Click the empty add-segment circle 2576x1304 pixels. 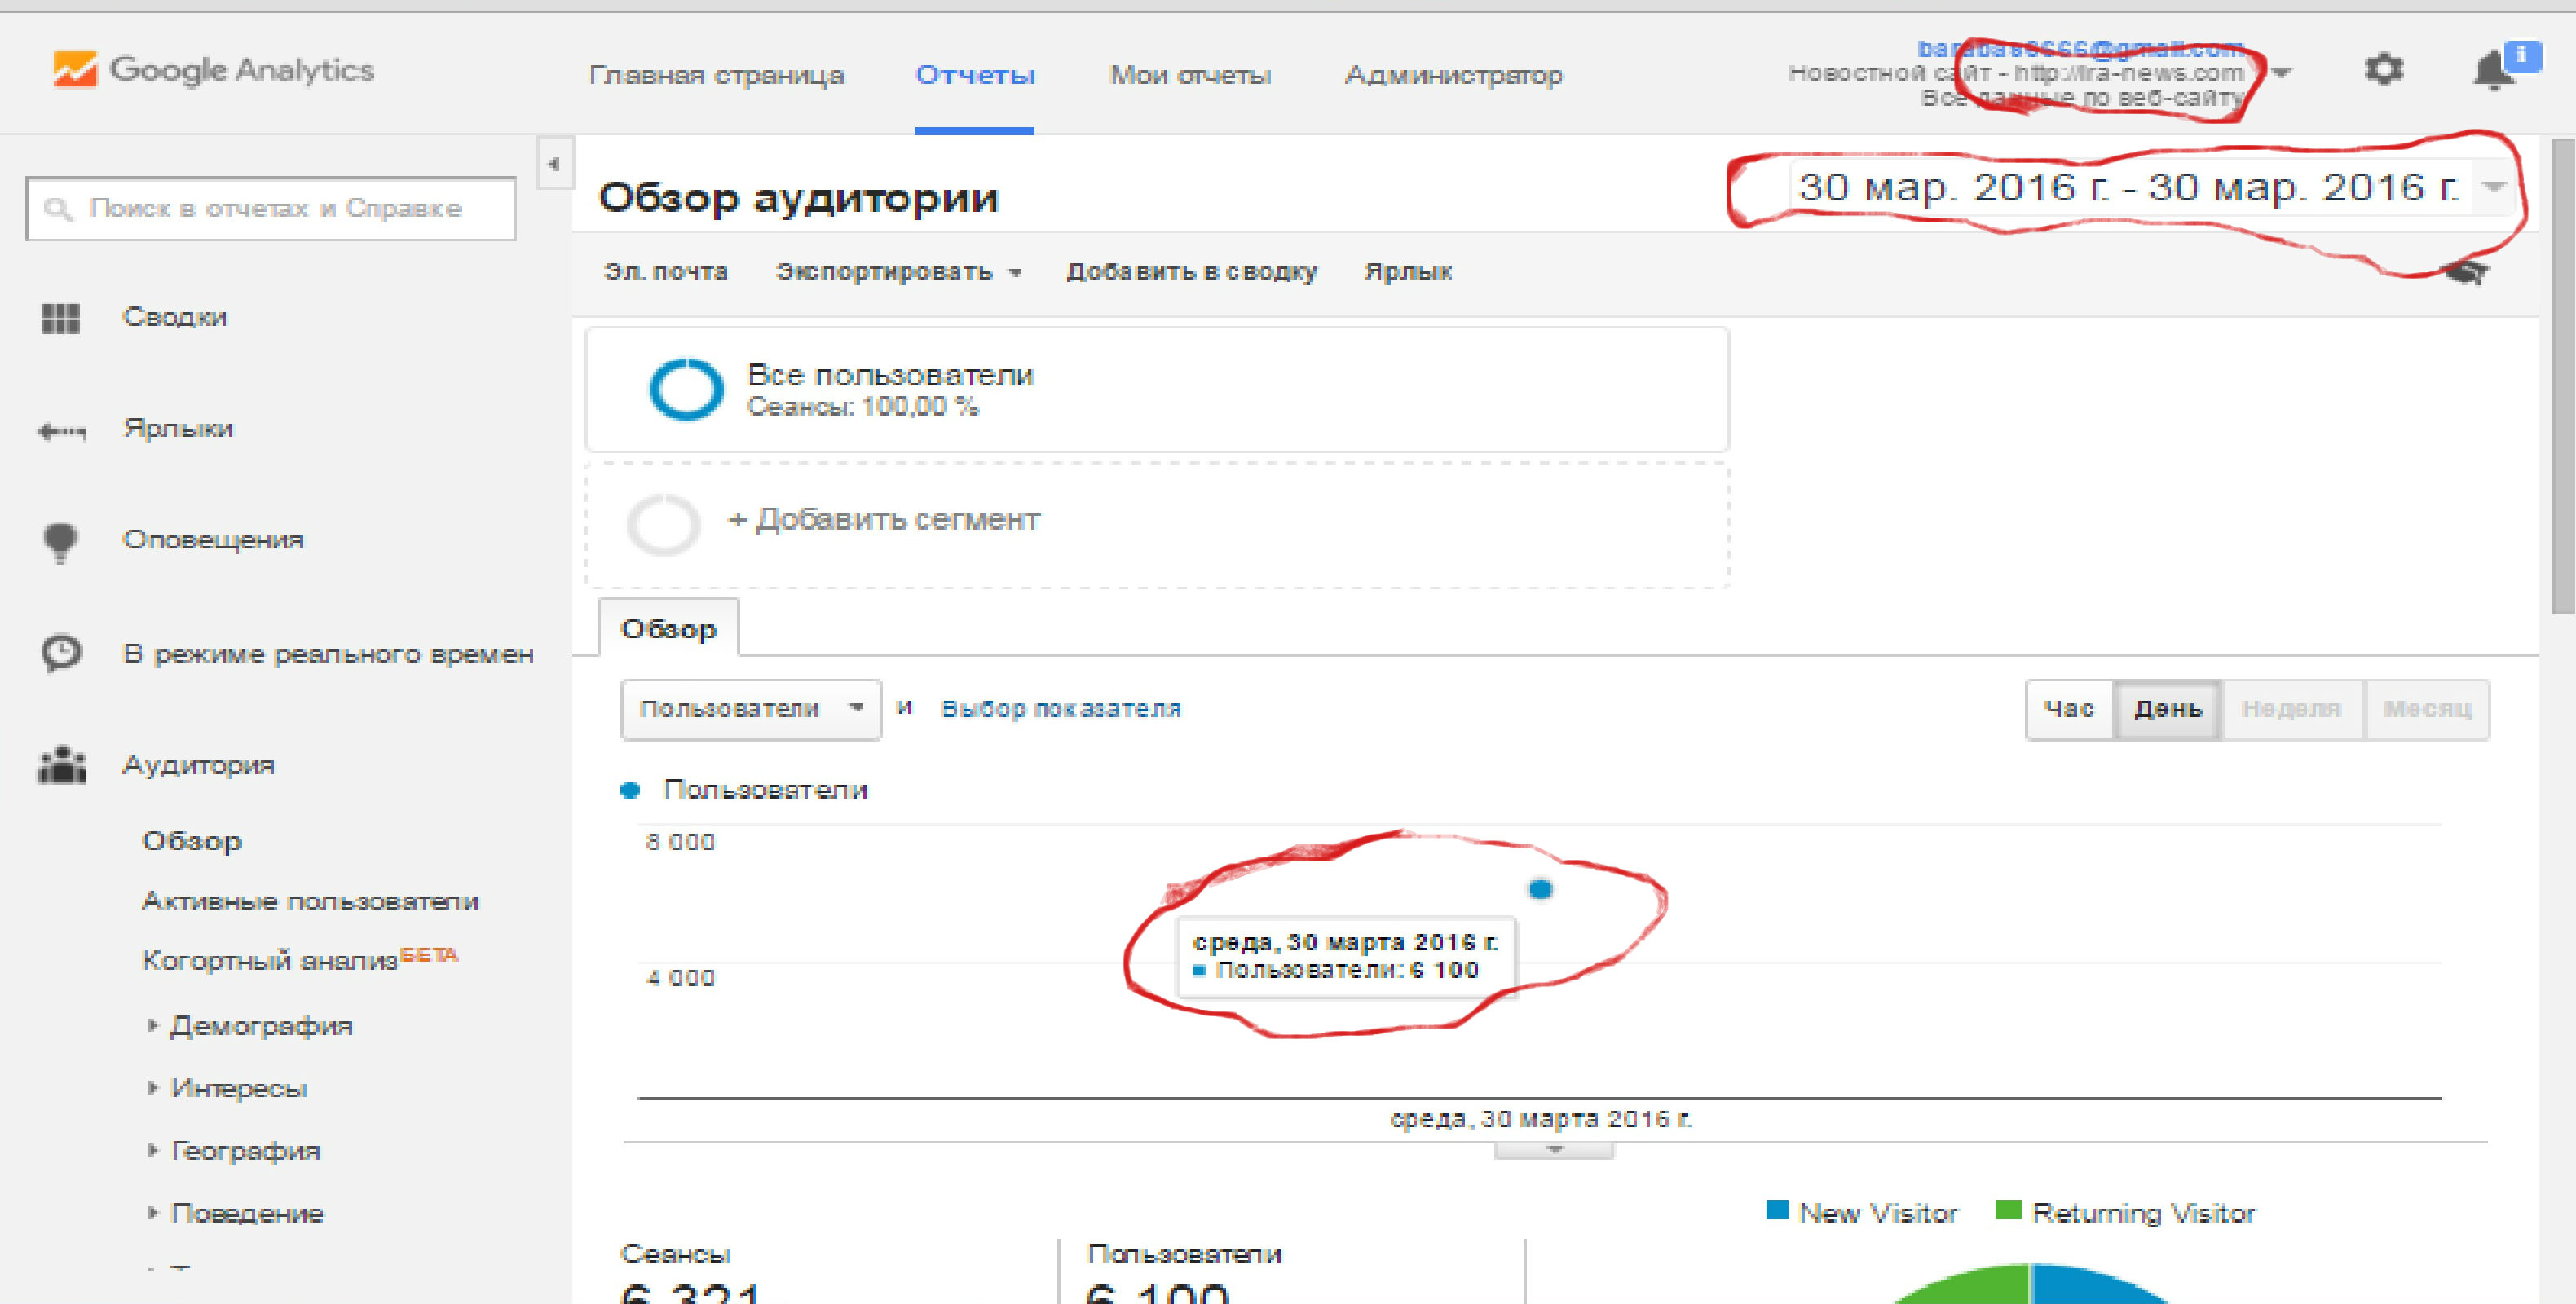pyautogui.click(x=662, y=524)
